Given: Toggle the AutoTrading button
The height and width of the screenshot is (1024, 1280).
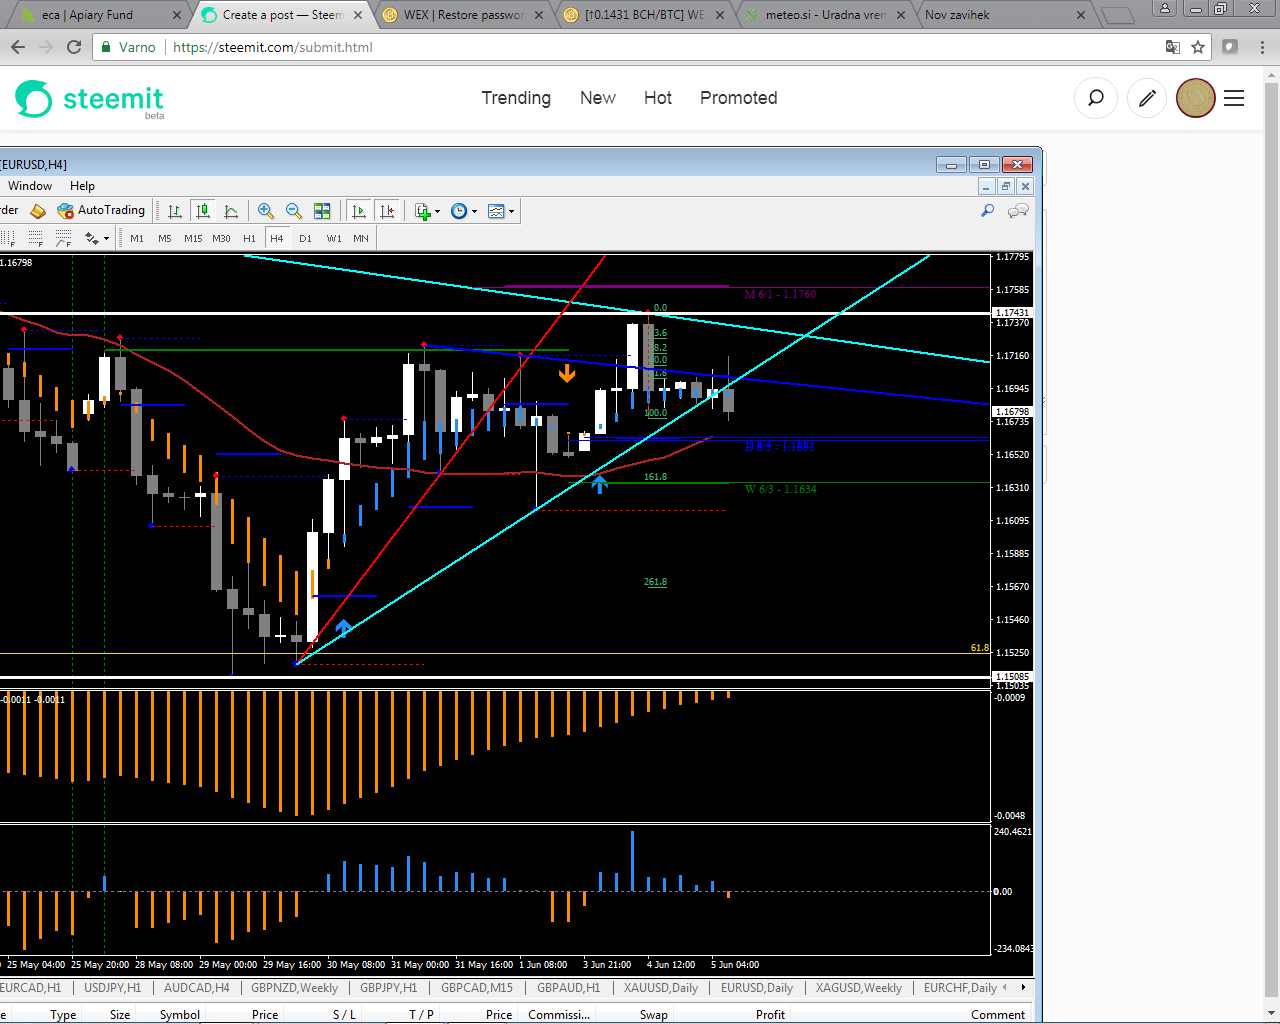Looking at the screenshot, I should 101,210.
